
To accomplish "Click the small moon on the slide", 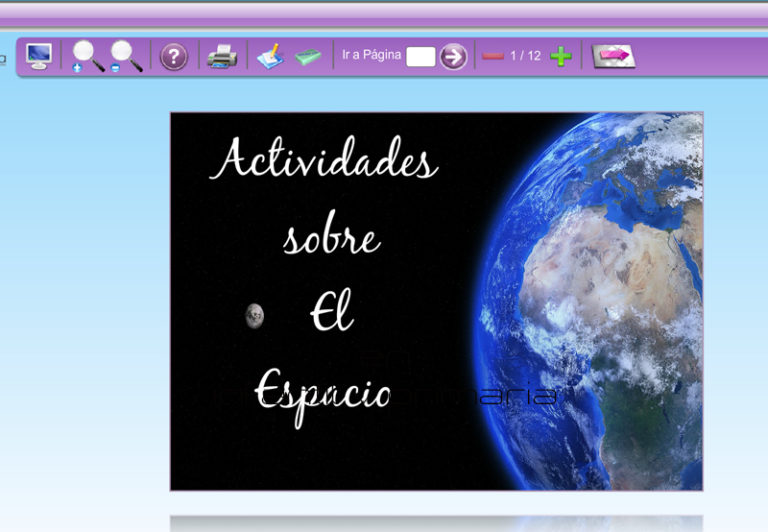I will [x=255, y=316].
